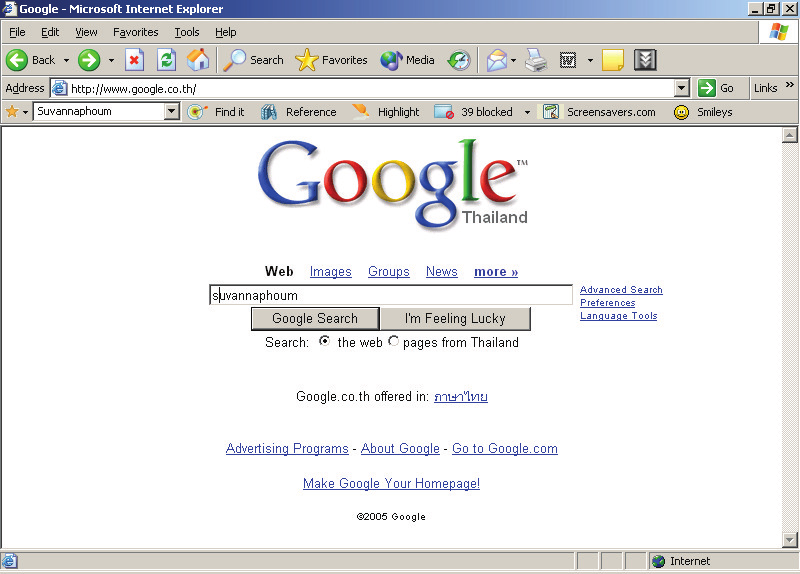Click the star icon on the search toolbar
Image resolution: width=800 pixels, height=574 pixels.
click(12, 111)
